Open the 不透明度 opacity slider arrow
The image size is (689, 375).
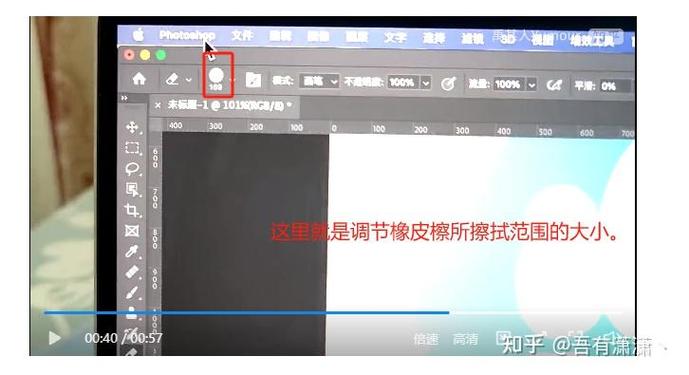point(425,83)
